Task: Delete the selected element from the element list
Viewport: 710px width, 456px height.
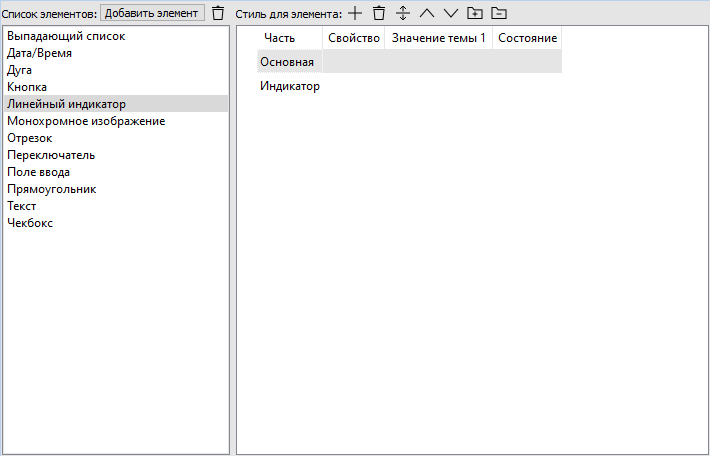Action: click(218, 13)
